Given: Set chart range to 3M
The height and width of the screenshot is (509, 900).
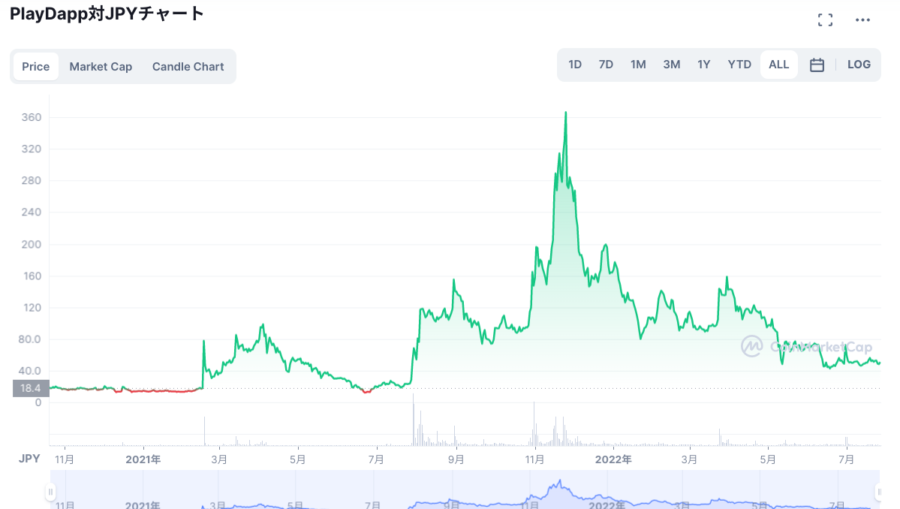Looking at the screenshot, I should [x=672, y=65].
